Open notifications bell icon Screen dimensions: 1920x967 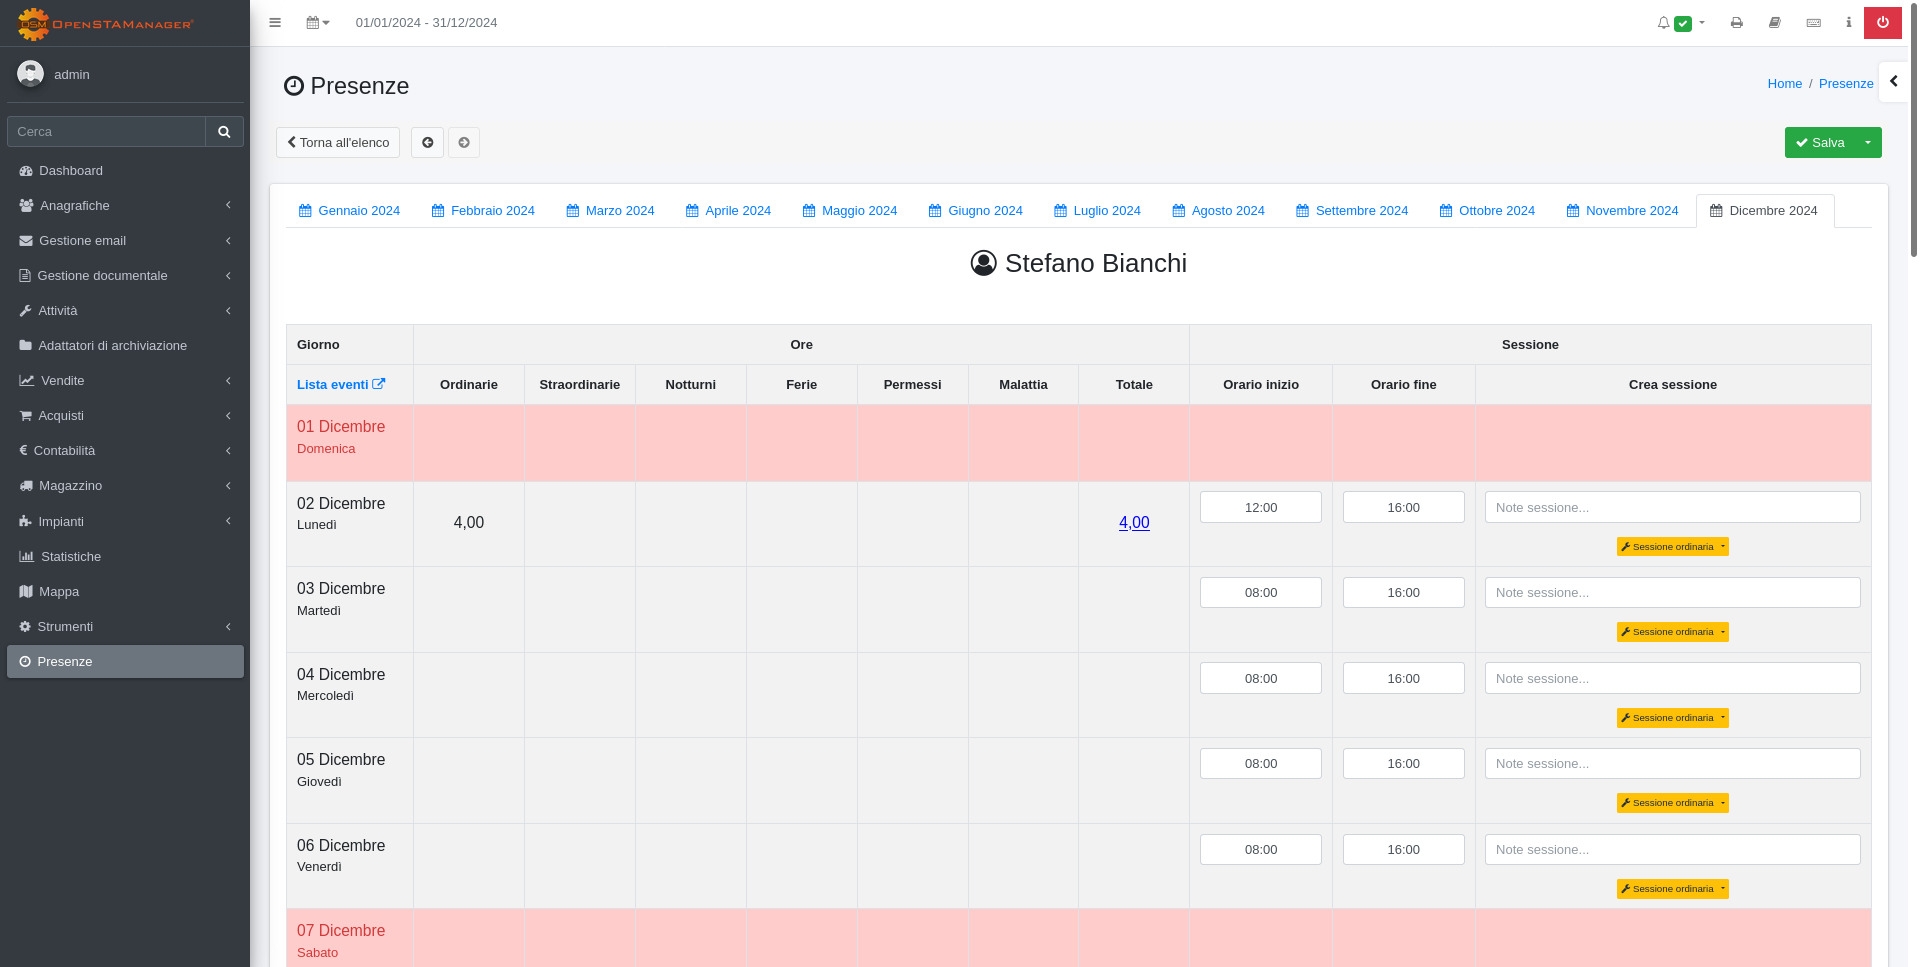(x=1663, y=22)
